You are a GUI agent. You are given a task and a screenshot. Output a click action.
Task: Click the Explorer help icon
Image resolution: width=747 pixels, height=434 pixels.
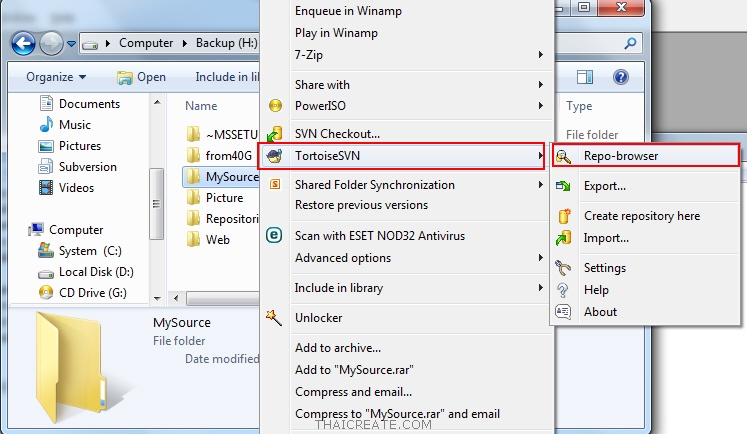click(x=621, y=77)
